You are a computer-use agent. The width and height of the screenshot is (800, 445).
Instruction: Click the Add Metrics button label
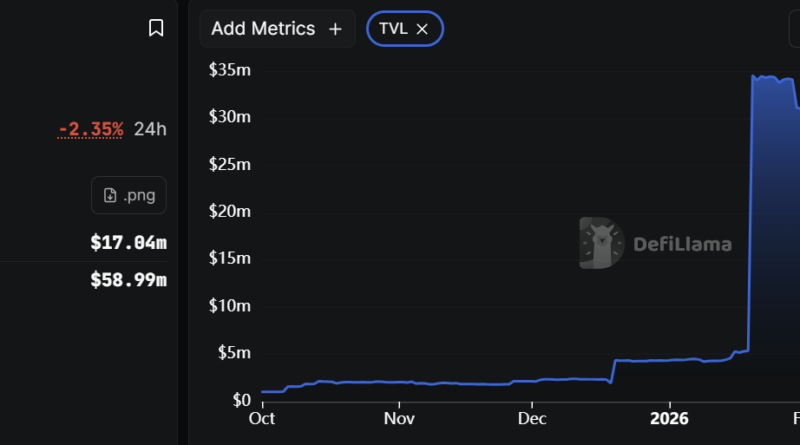tap(263, 29)
